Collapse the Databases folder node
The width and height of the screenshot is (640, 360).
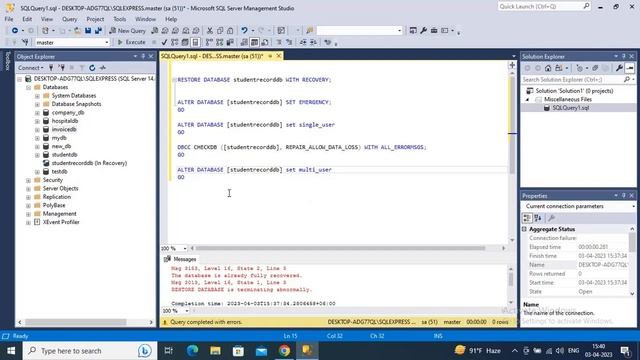28,87
